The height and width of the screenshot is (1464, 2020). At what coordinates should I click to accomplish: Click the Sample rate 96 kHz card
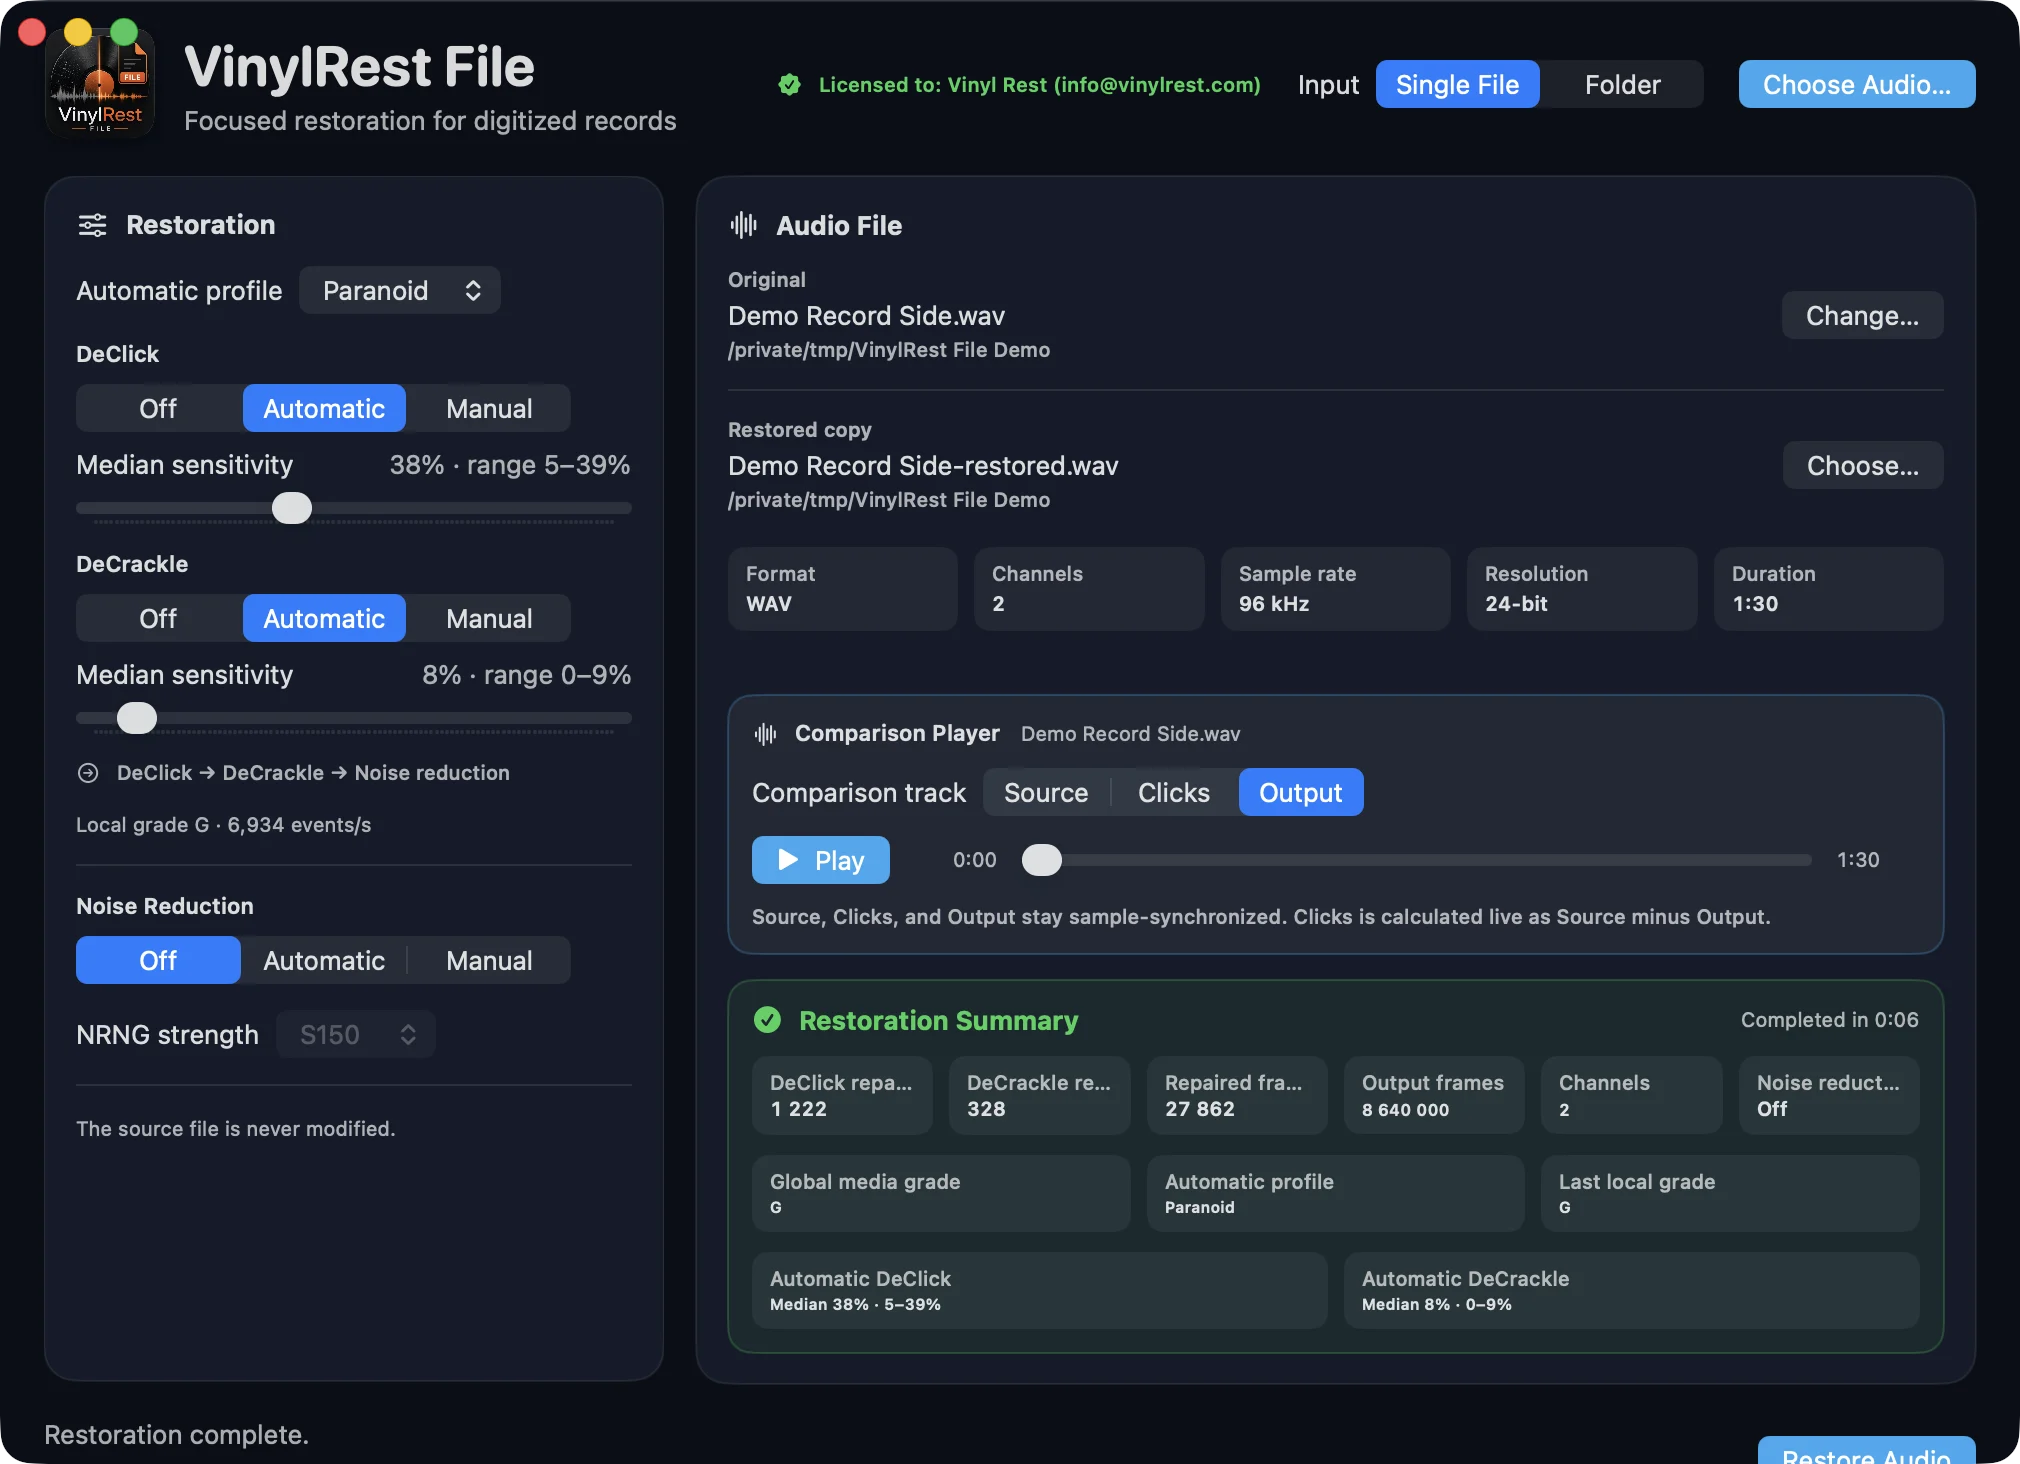tap(1335, 589)
